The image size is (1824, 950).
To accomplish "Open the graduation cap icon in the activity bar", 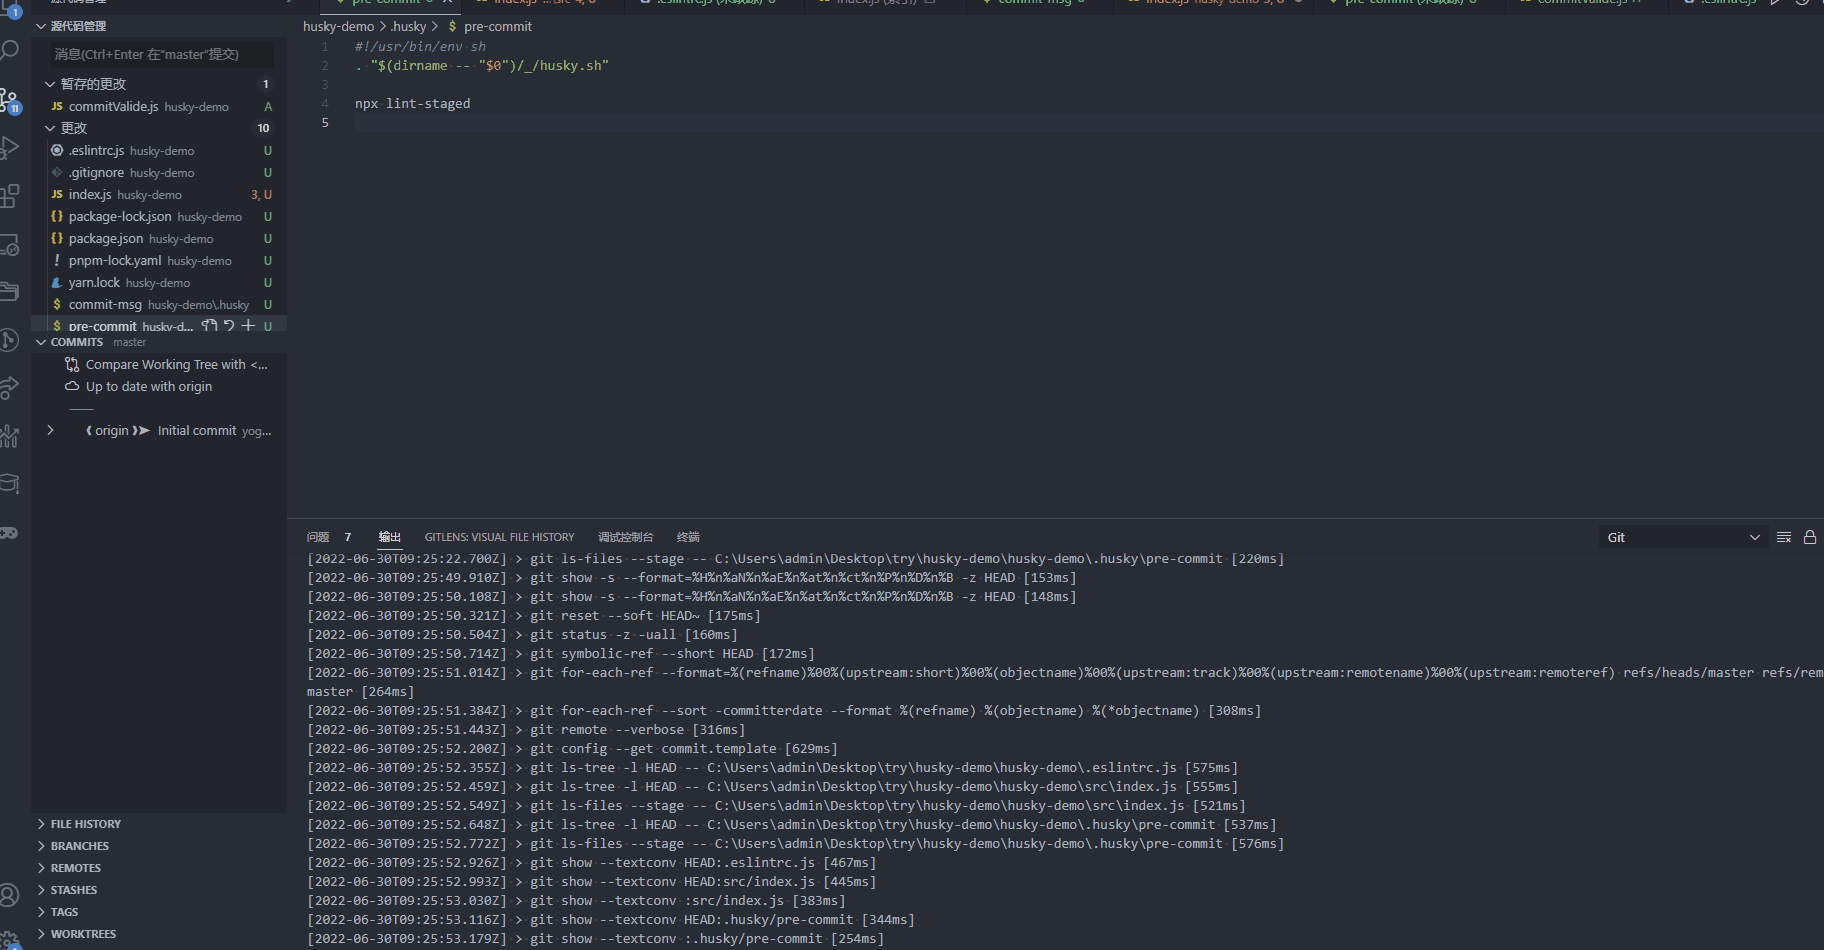I will [10, 484].
